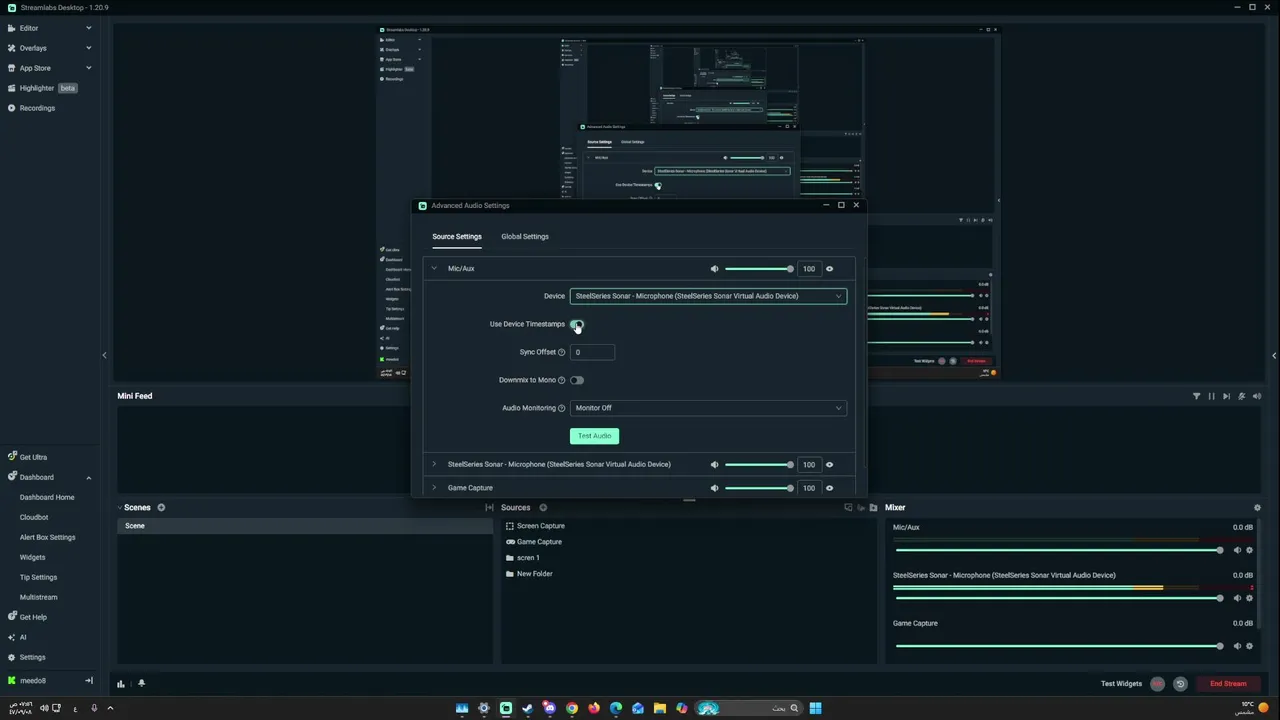
Task: Click Audio Monitoring help question mark icon
Action: tap(561, 408)
